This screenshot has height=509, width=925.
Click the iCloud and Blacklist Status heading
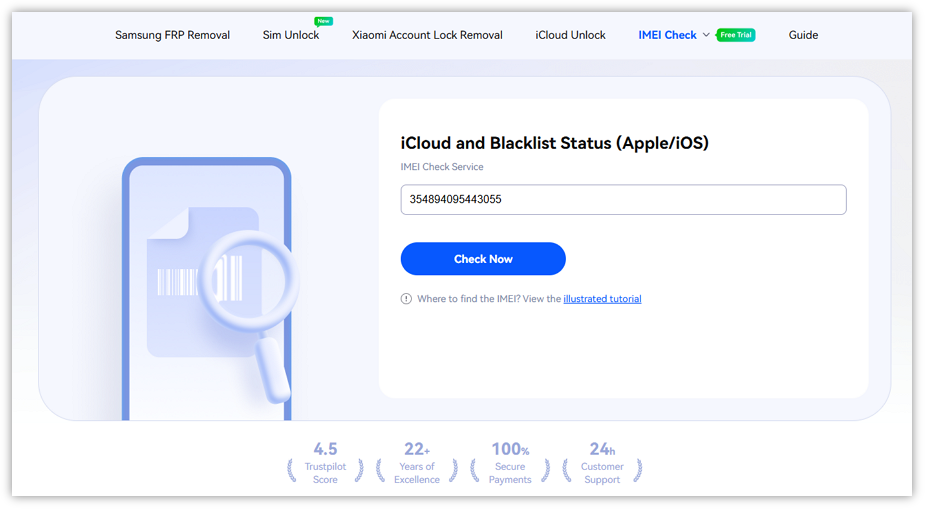coord(555,143)
